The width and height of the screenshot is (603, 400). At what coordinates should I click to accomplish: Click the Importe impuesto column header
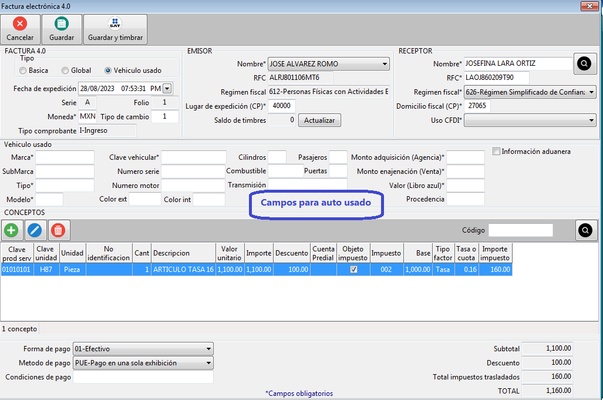[x=495, y=253]
